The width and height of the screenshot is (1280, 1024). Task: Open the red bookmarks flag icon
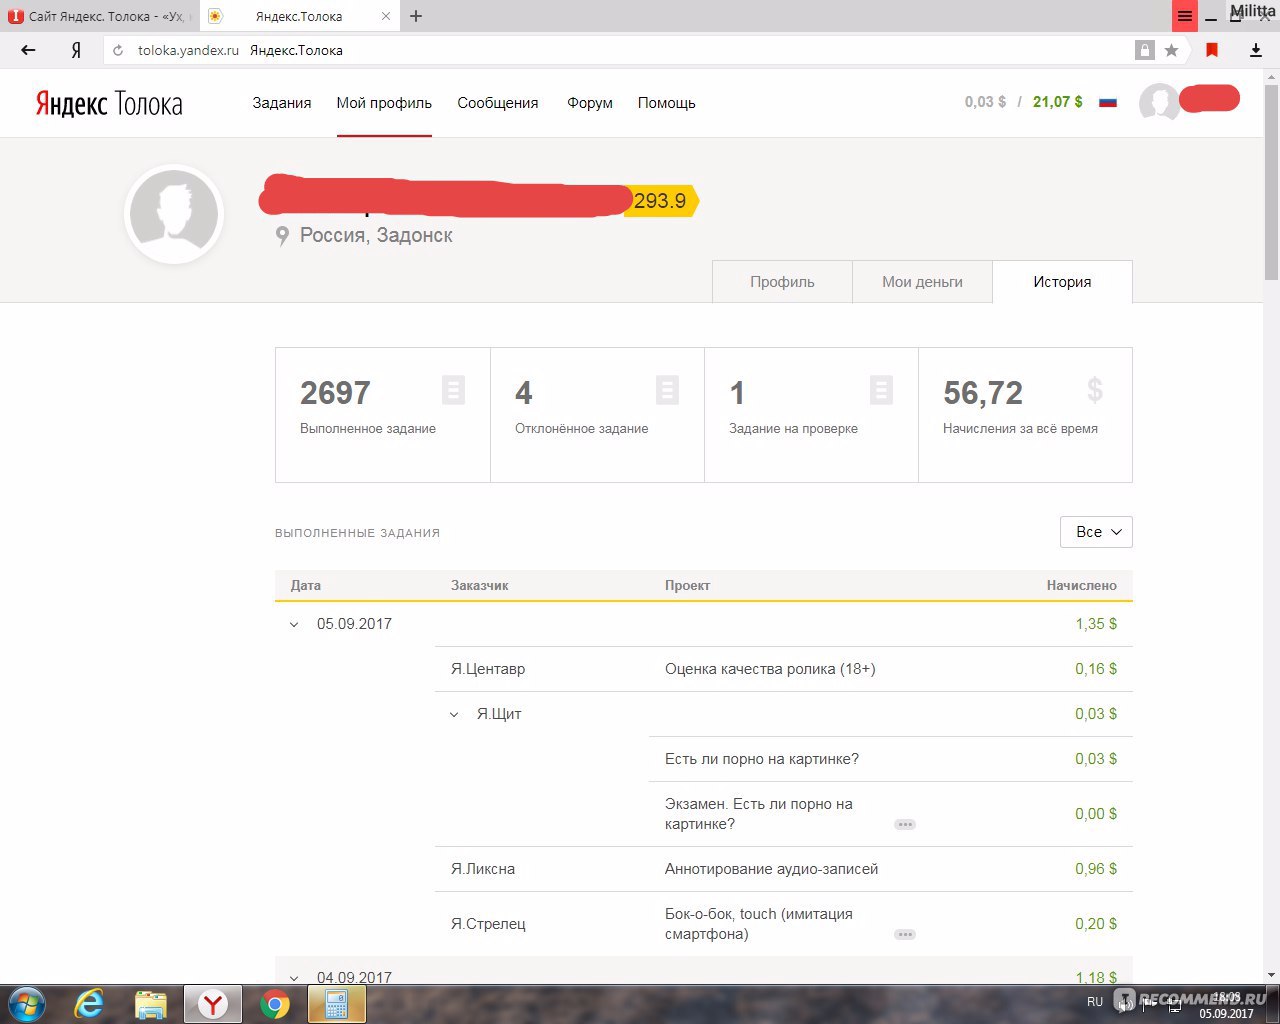coord(1212,50)
